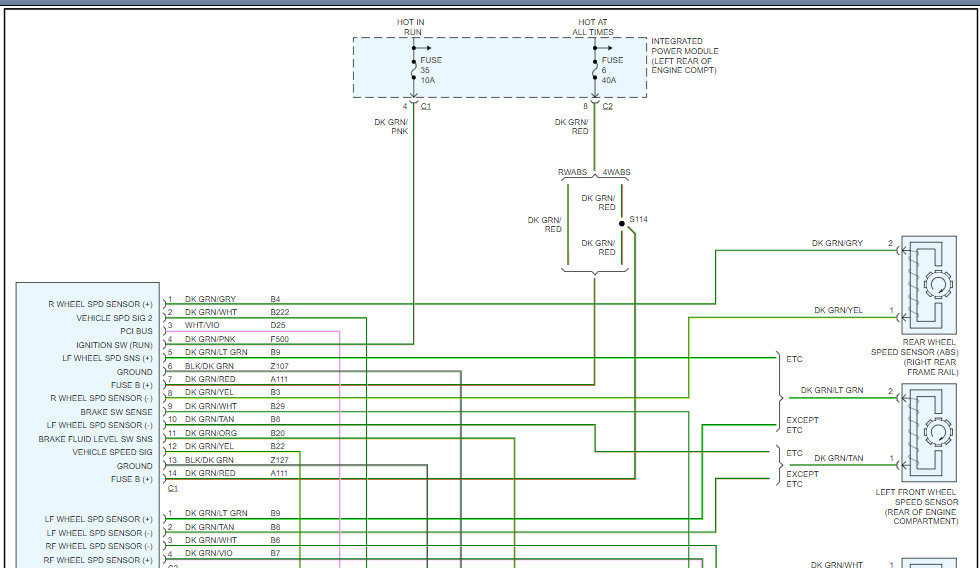Select the F500 circuit code
980x568 pixels.
pyautogui.click(x=281, y=339)
